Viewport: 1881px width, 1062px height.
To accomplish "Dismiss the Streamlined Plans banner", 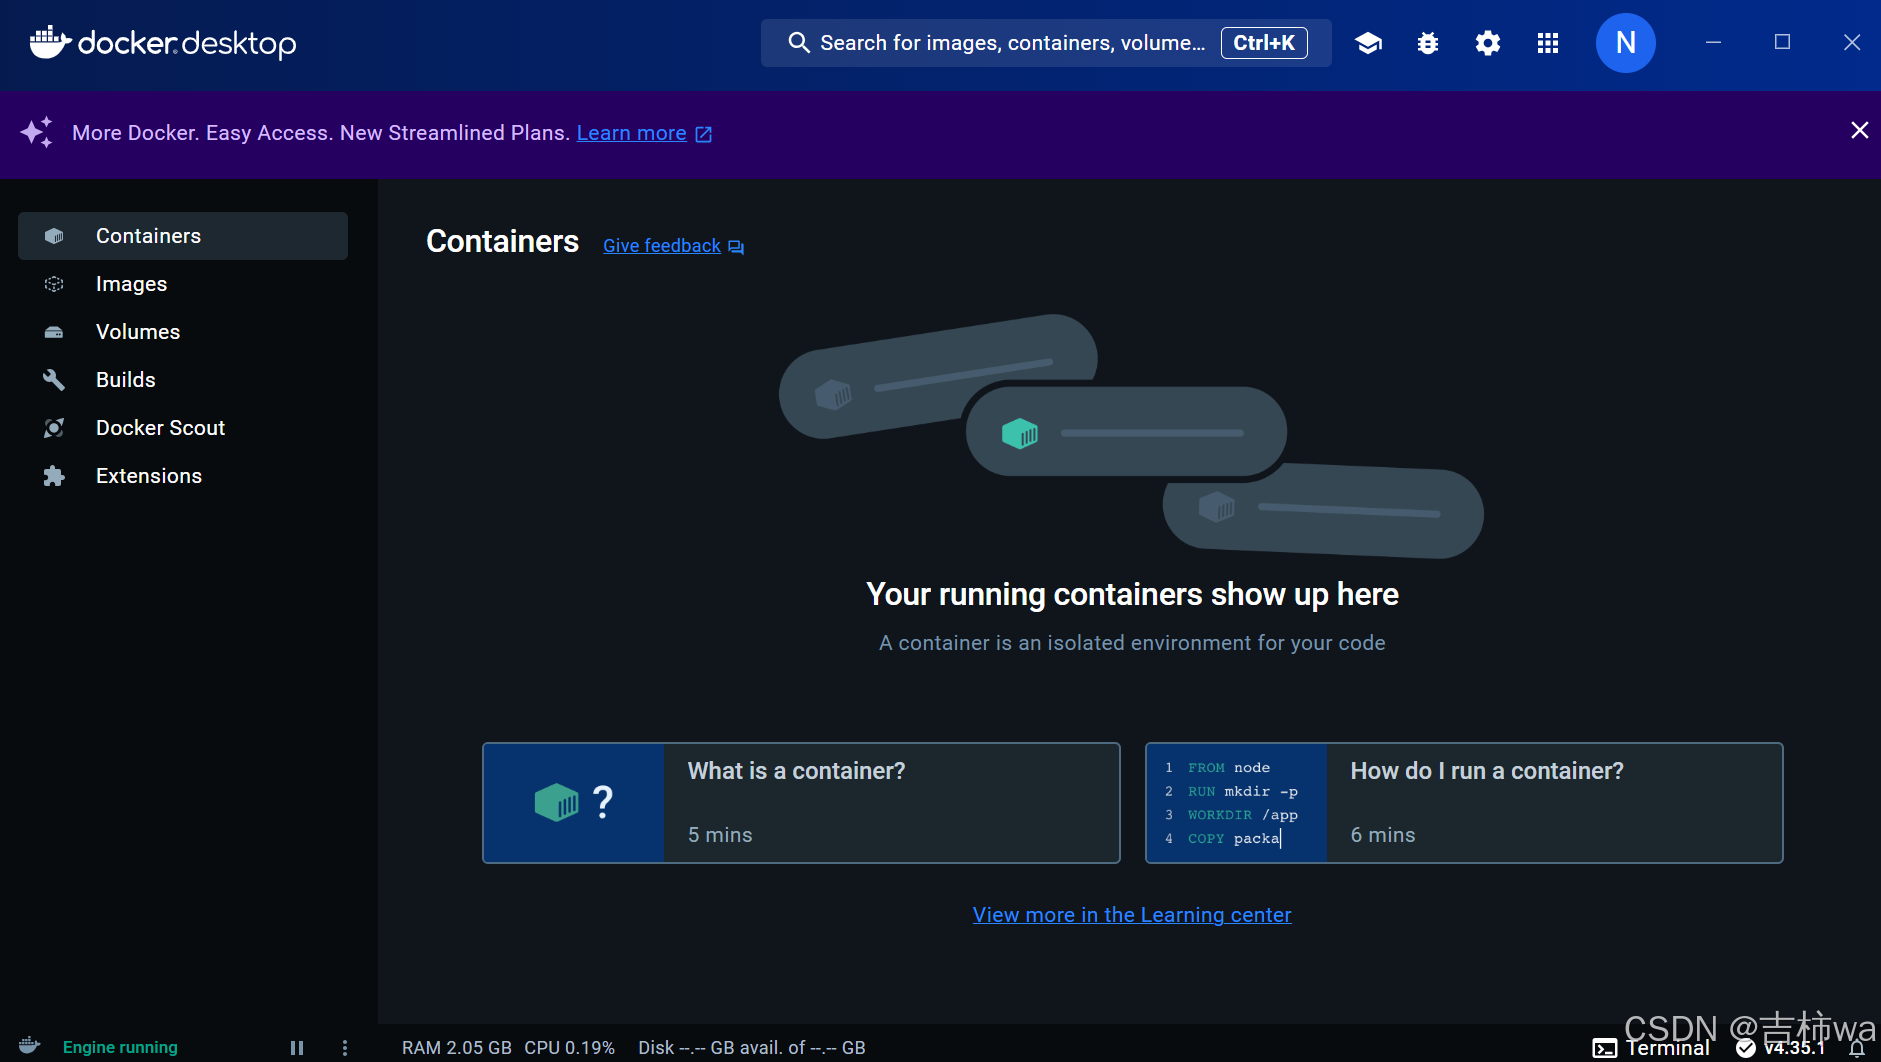I will (1860, 131).
